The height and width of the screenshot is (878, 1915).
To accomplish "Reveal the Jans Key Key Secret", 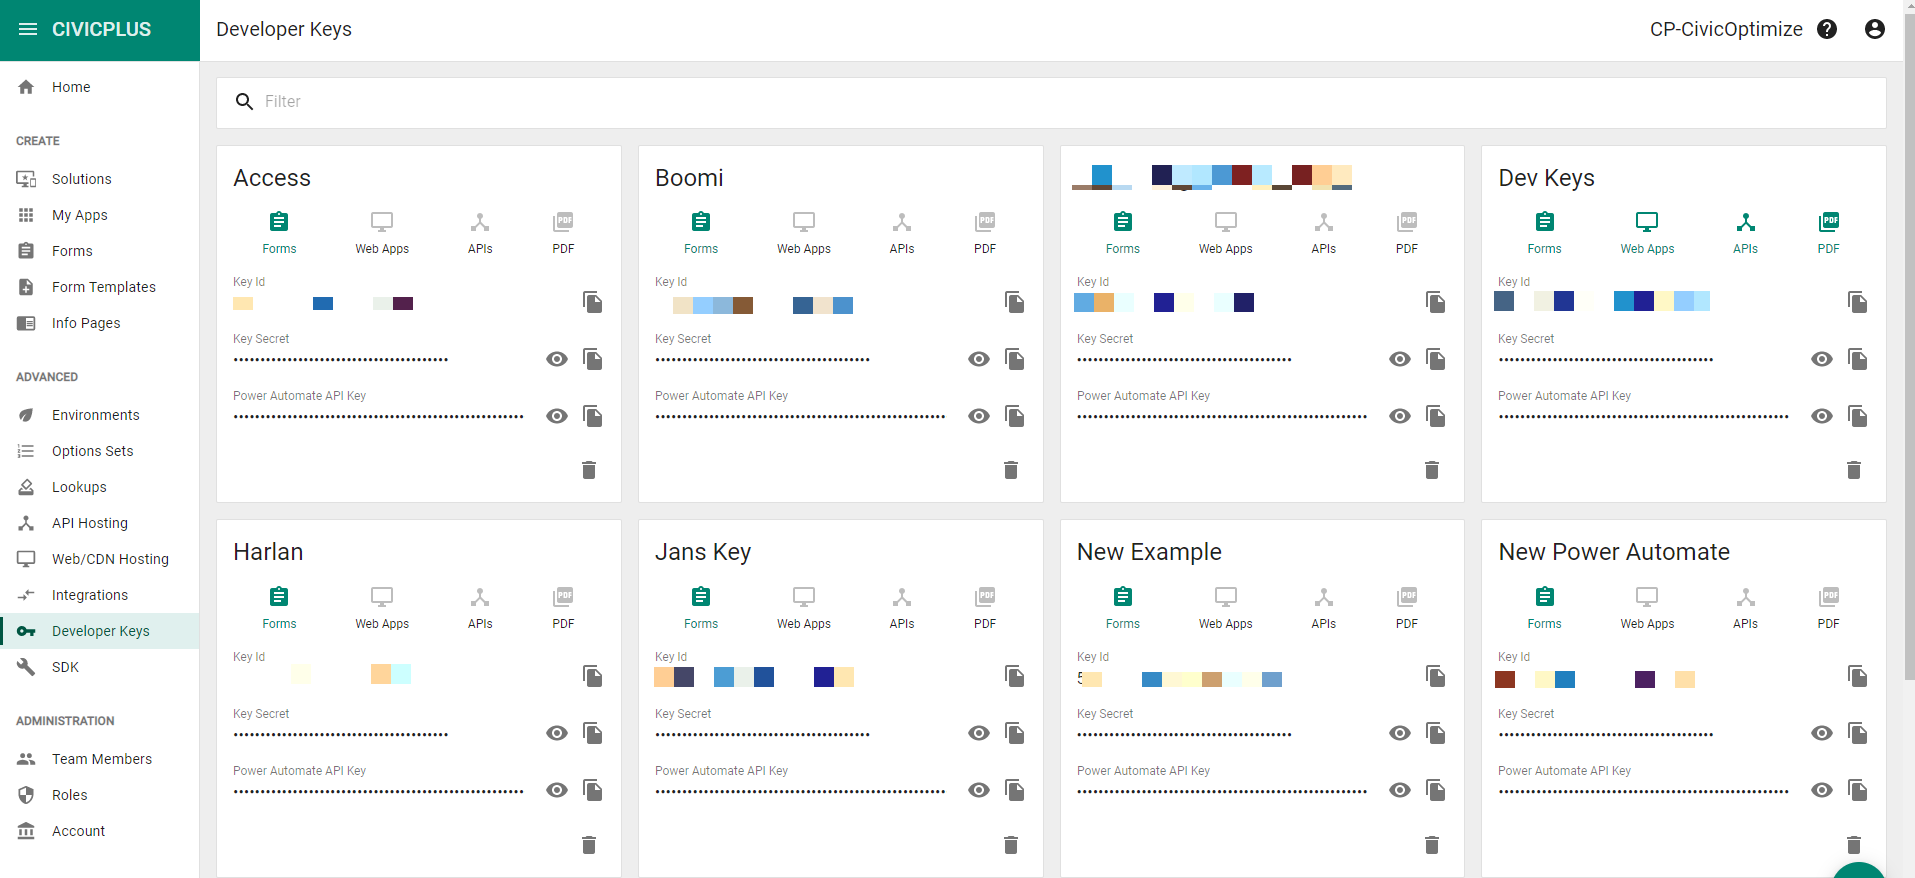I will click(x=979, y=733).
